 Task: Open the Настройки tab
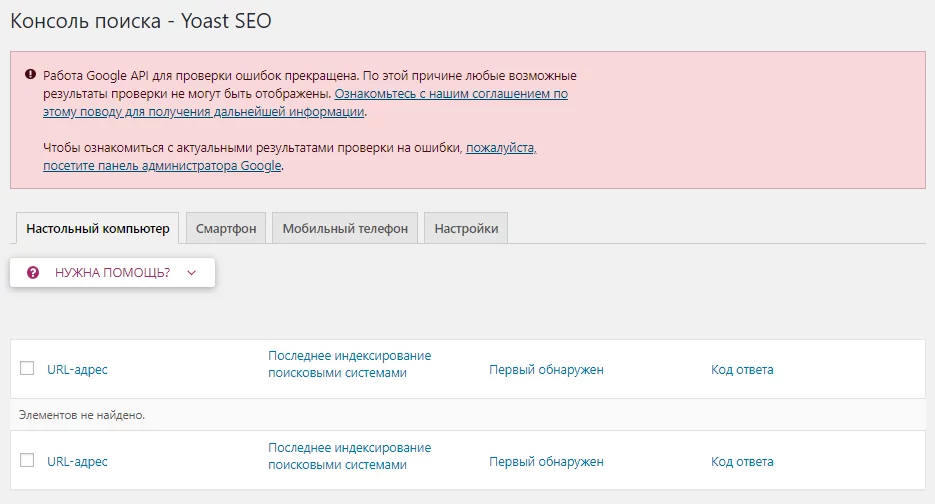pyautogui.click(x=466, y=228)
